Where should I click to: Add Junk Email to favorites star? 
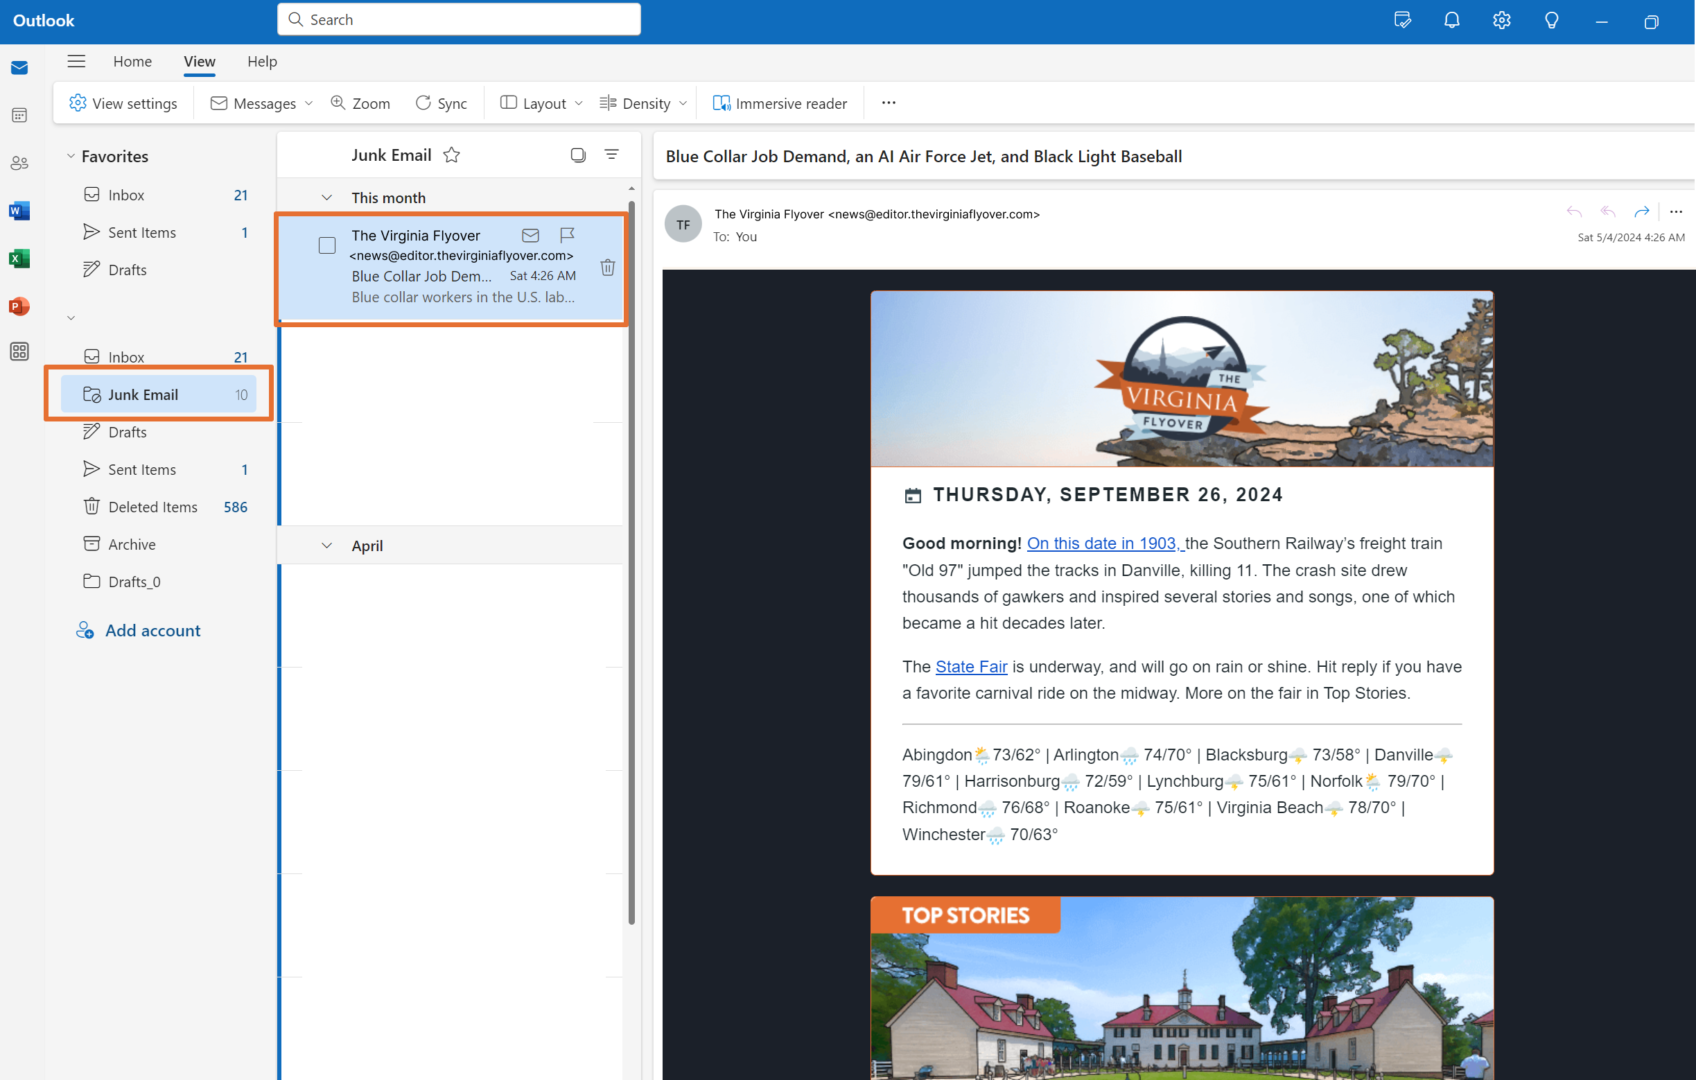click(452, 155)
